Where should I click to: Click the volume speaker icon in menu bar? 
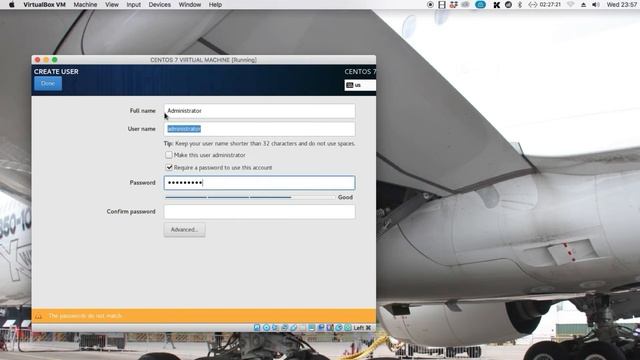click(596, 4)
